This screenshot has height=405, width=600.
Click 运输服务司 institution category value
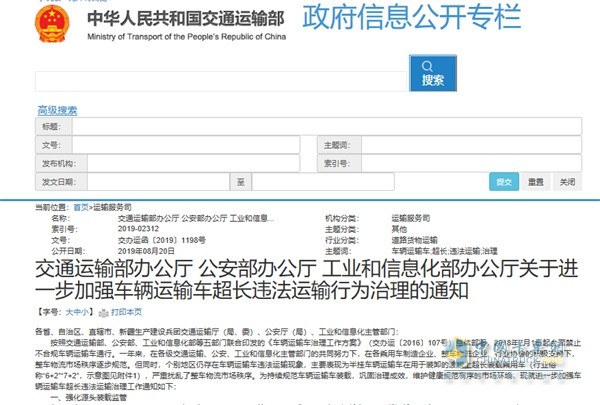coord(411,218)
